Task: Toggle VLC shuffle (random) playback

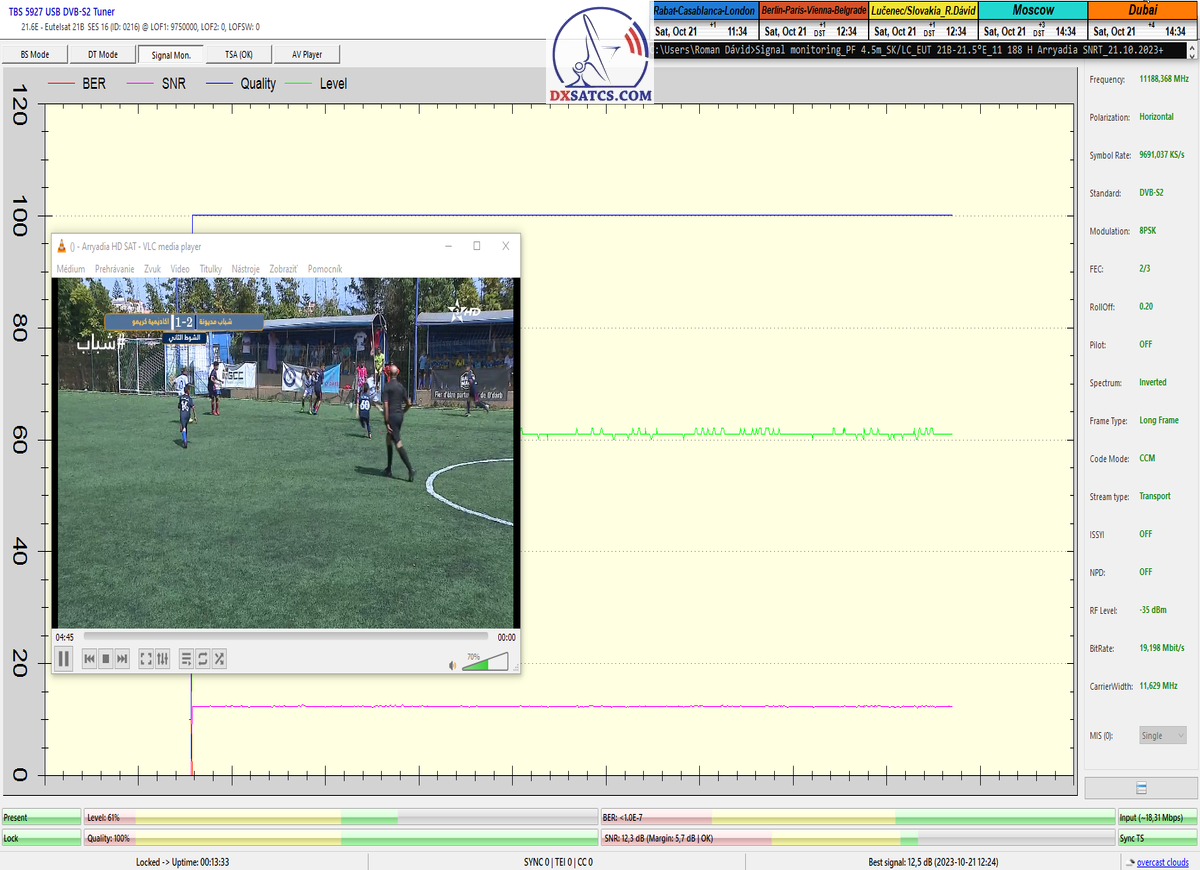Action: tap(219, 658)
